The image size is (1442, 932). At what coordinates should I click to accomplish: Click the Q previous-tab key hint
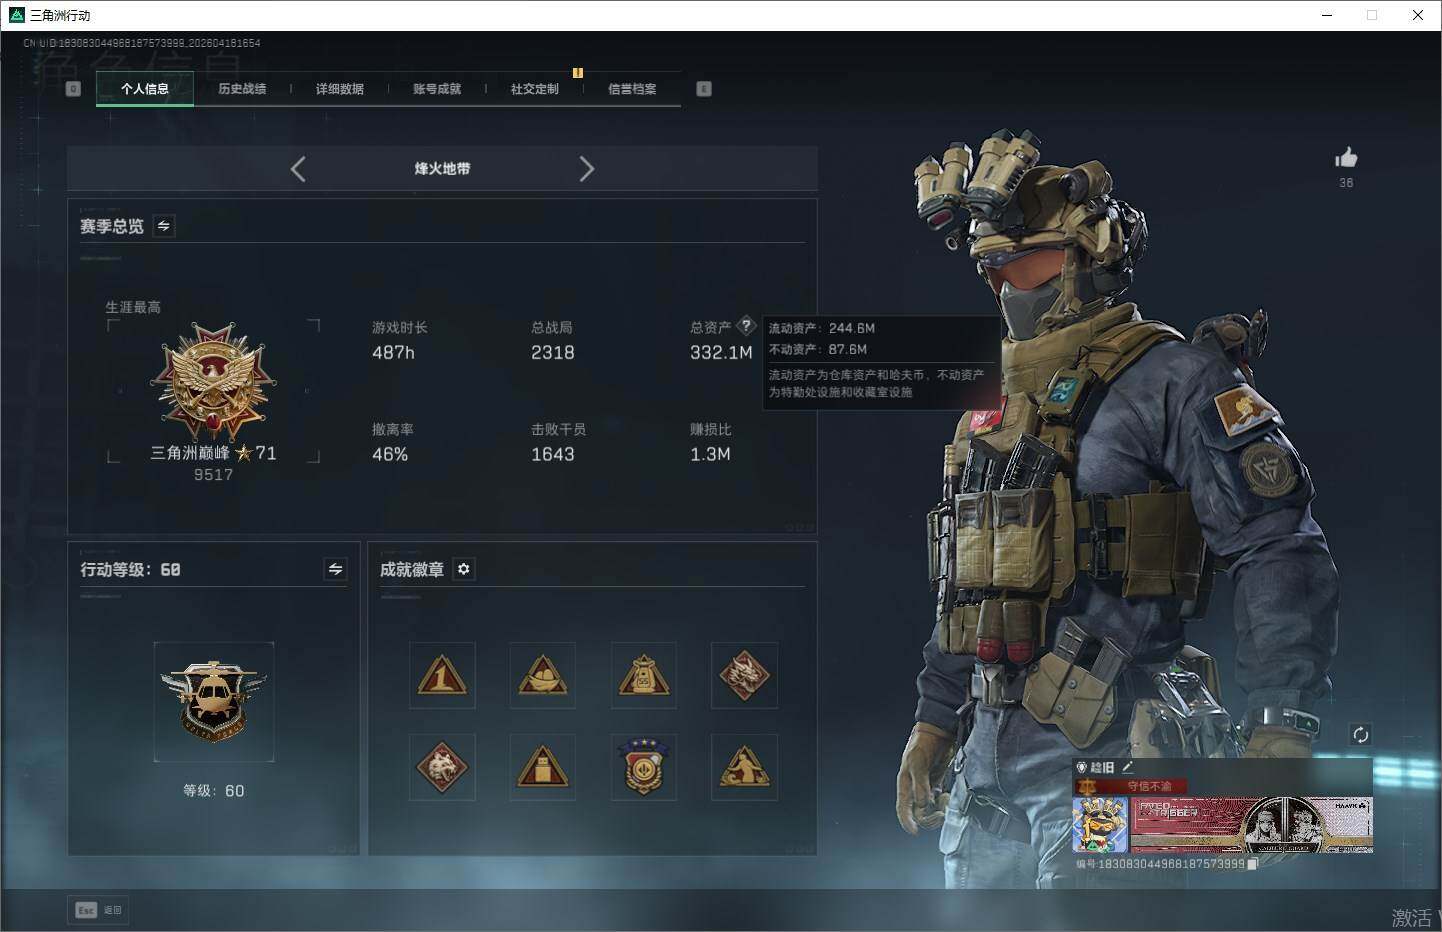point(73,89)
